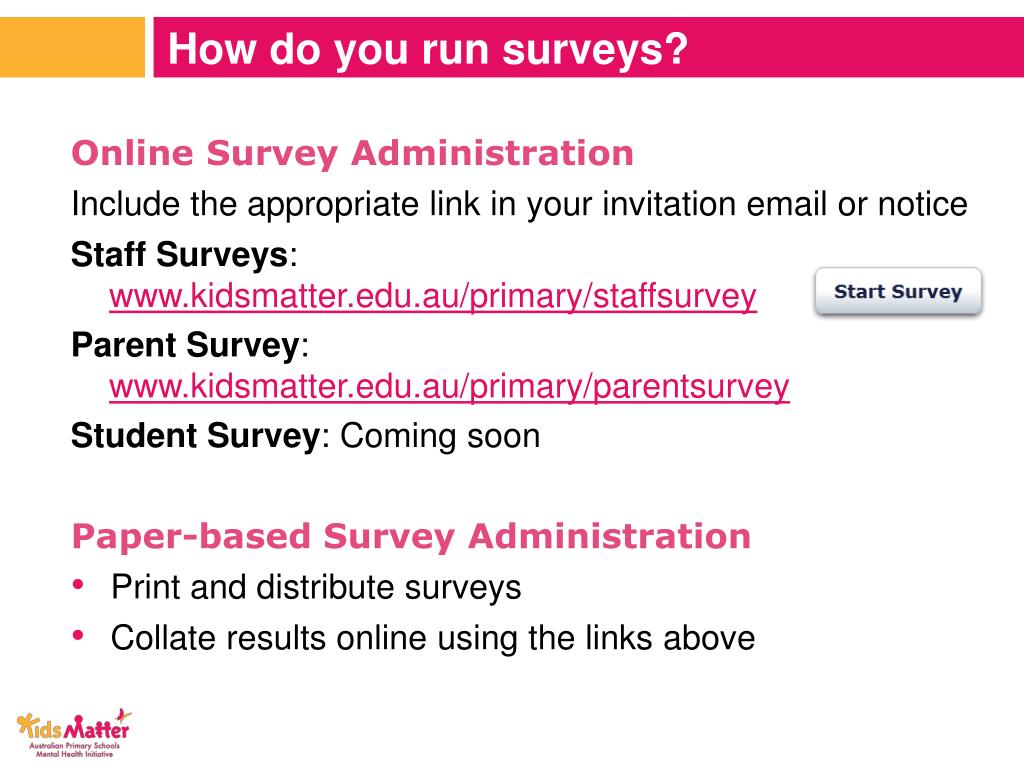Click the 'Staff Surveys' label
This screenshot has width=1024, height=768.
point(180,254)
